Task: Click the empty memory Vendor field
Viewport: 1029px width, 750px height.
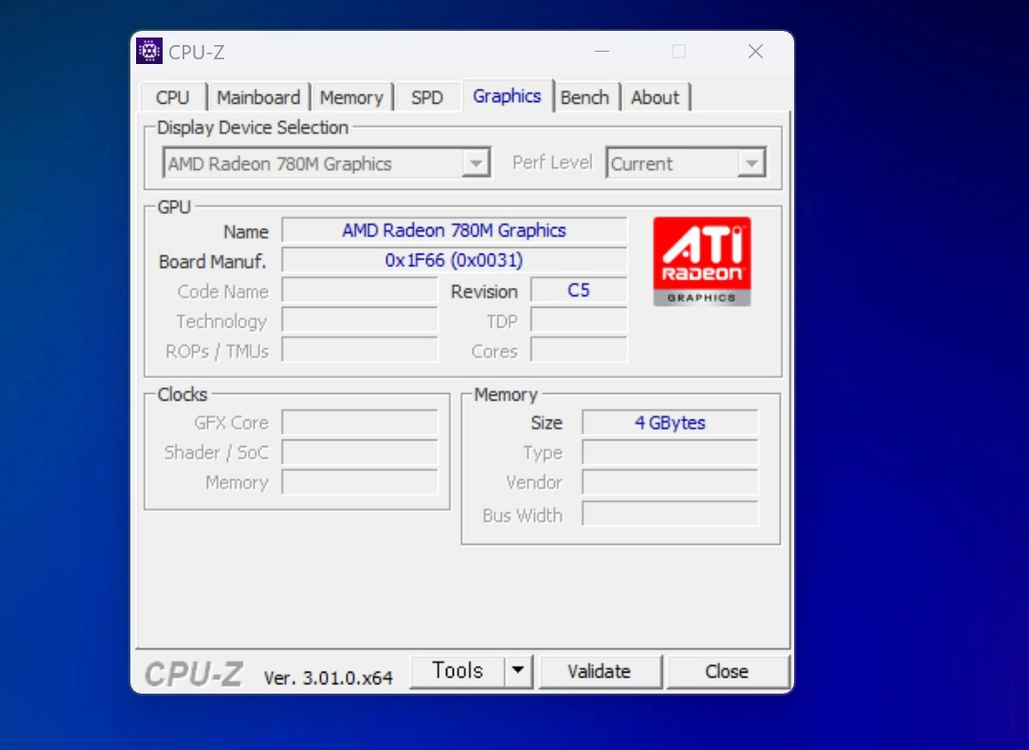Action: pyautogui.click(x=670, y=482)
